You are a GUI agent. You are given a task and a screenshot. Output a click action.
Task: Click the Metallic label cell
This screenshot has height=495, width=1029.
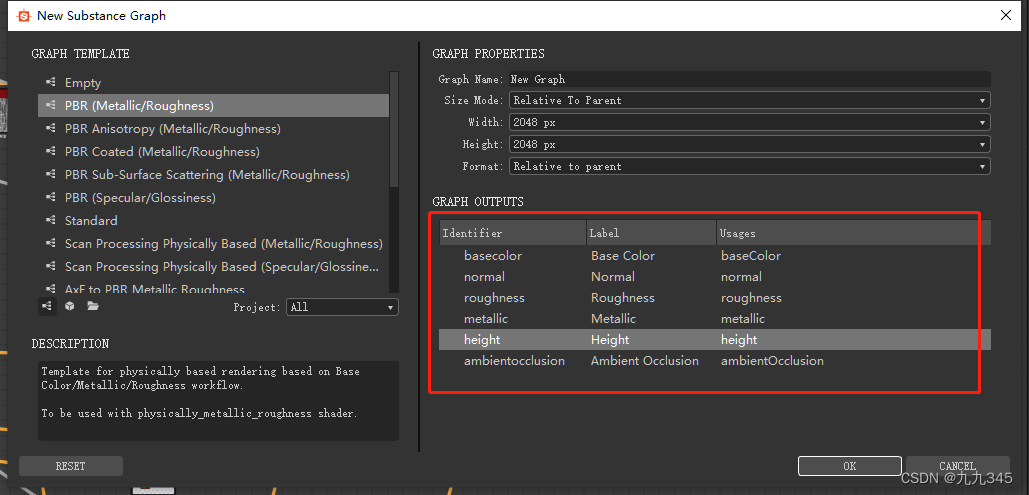pos(613,318)
